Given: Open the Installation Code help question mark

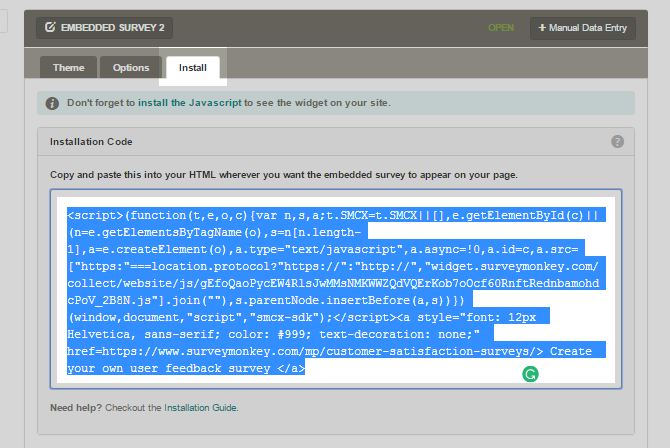Looking at the screenshot, I should click(x=617, y=141).
